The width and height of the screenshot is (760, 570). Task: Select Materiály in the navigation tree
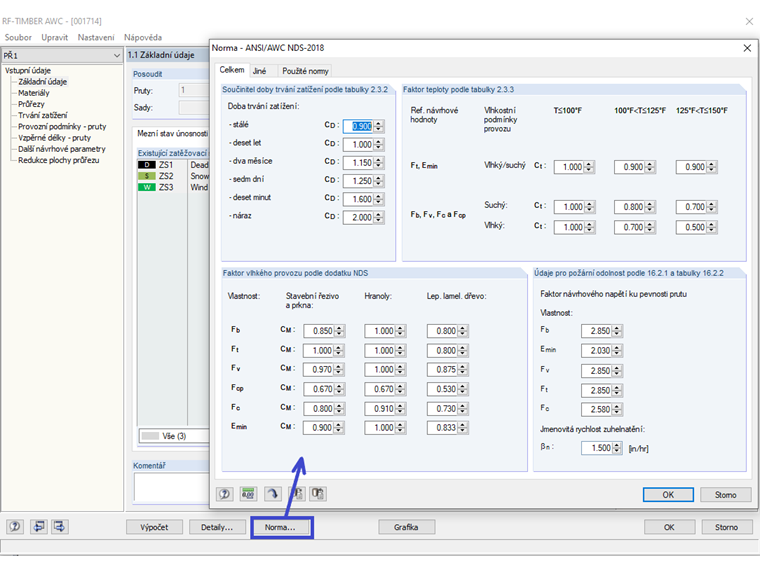(33, 93)
